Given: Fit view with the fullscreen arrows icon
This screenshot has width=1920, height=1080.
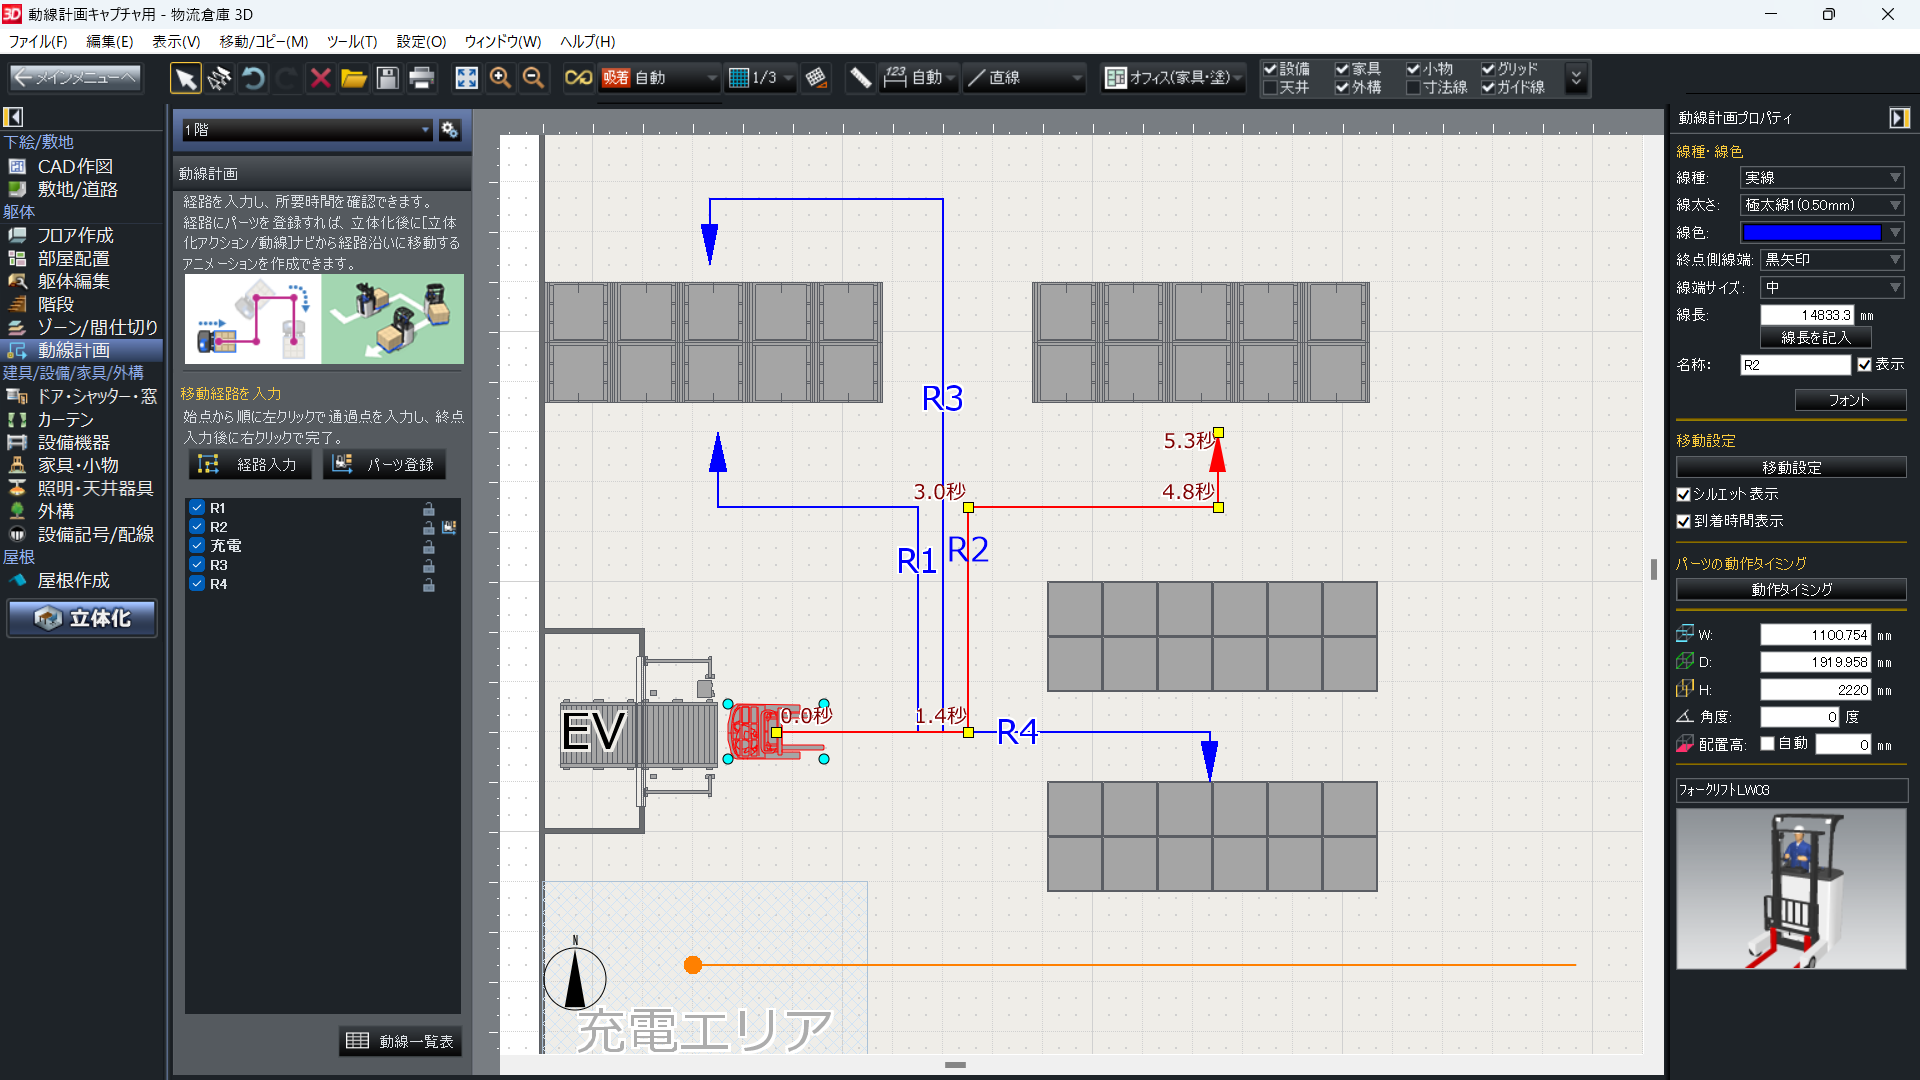Looking at the screenshot, I should 466,78.
